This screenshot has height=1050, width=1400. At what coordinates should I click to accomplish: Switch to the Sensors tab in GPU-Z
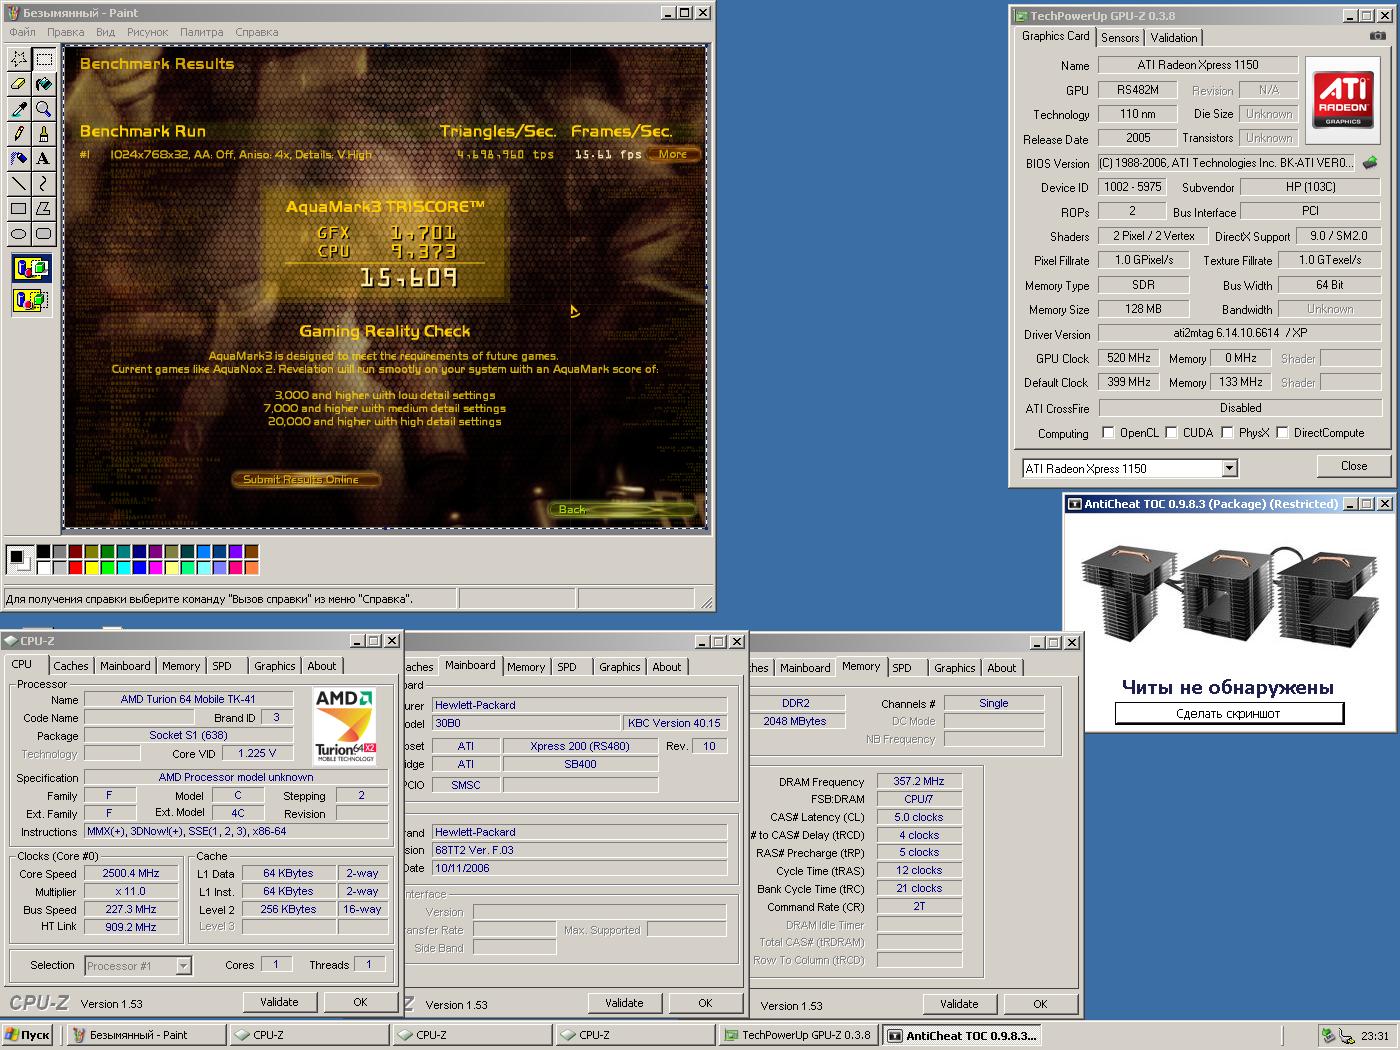tap(1120, 37)
